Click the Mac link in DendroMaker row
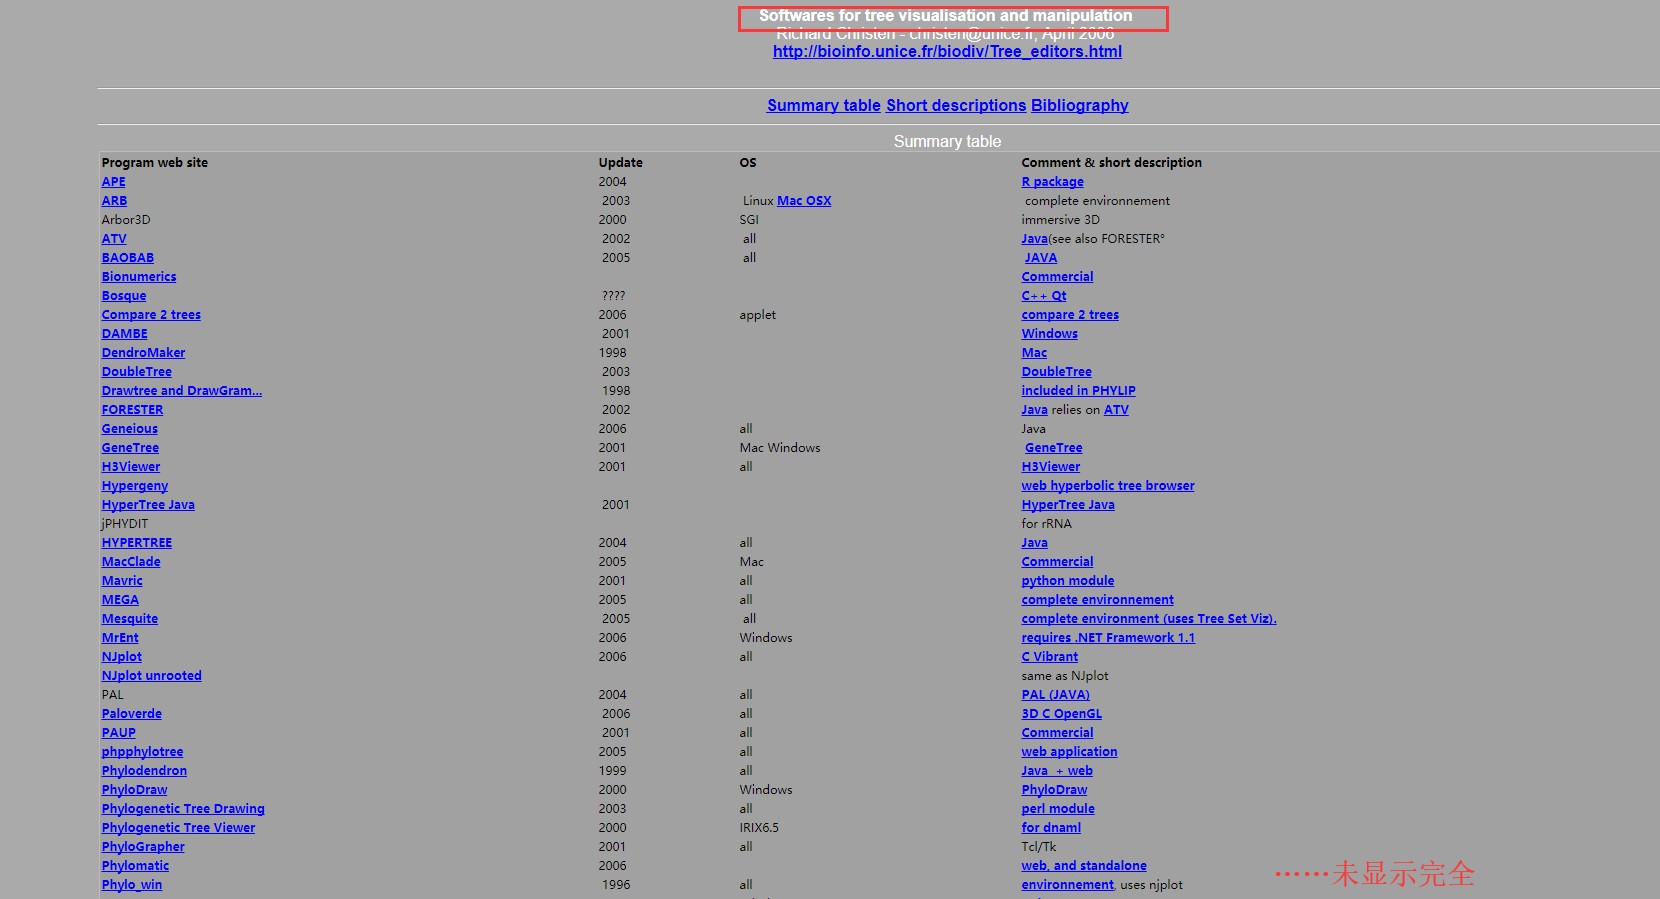Image resolution: width=1660 pixels, height=899 pixels. point(1034,353)
